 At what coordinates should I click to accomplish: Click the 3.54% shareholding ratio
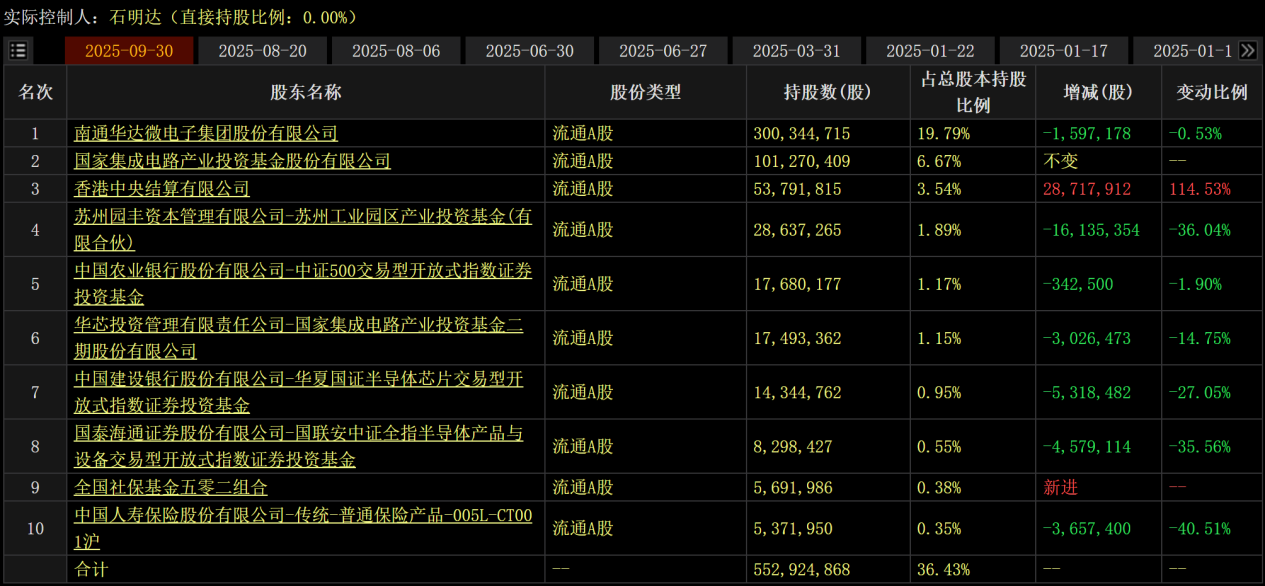[939, 189]
